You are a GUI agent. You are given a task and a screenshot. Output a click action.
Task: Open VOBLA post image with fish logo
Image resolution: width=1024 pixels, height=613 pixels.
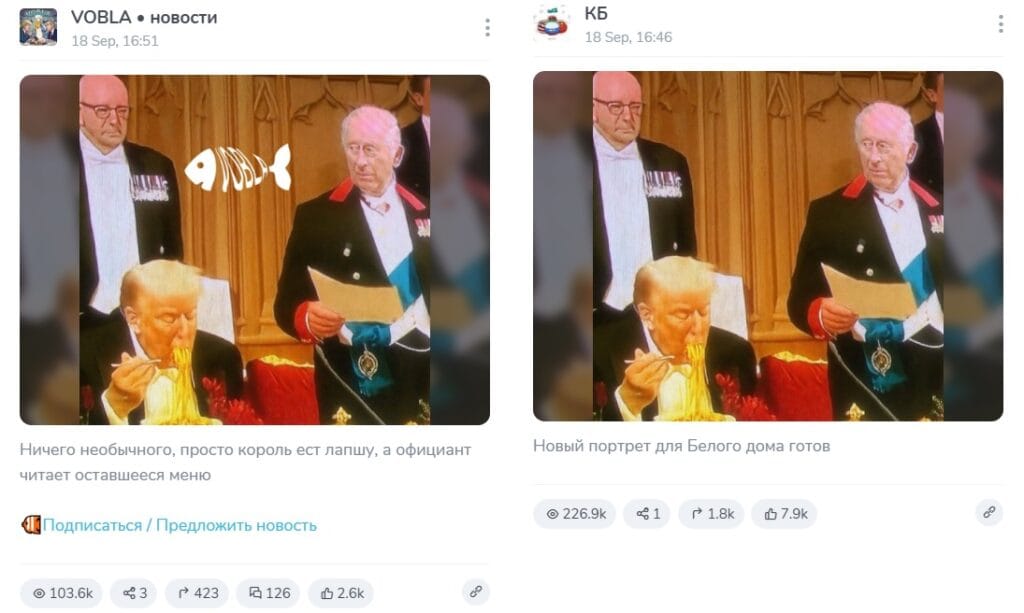click(255, 249)
